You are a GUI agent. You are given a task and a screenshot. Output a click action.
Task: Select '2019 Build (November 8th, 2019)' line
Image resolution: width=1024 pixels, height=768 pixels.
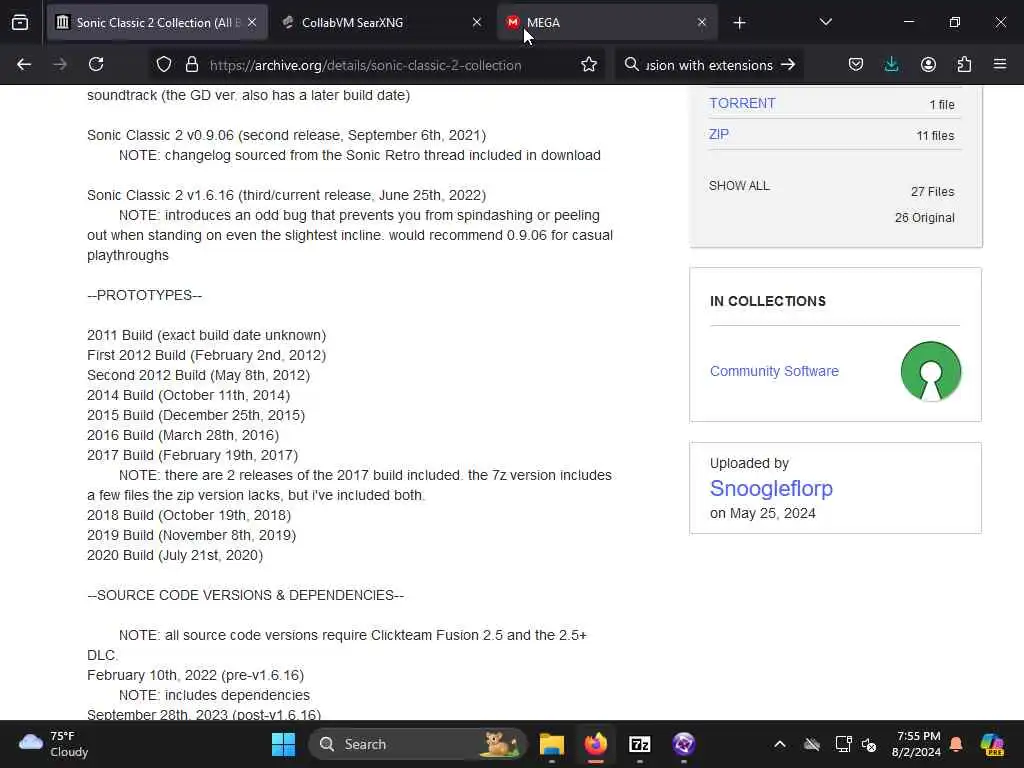[191, 535]
